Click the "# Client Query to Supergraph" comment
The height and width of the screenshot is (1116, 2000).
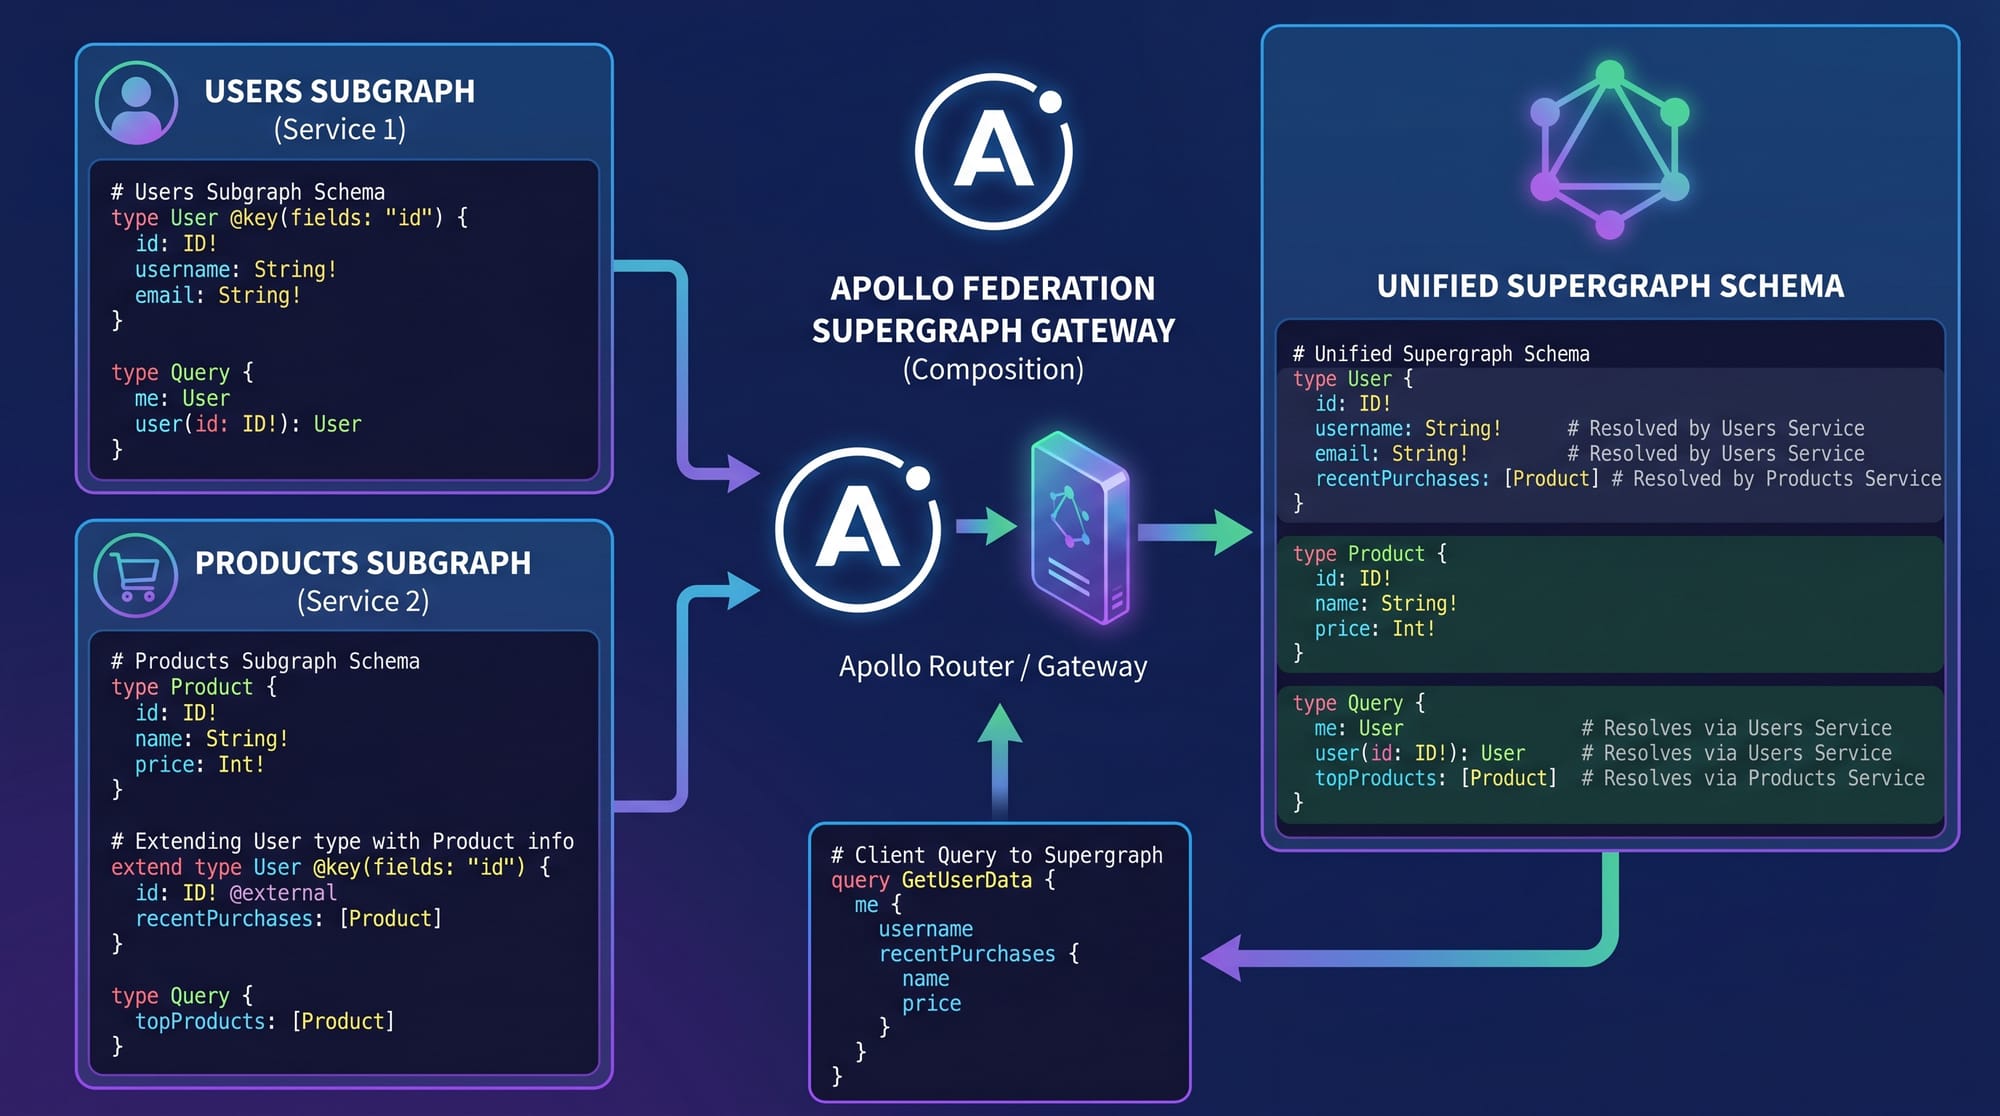click(x=997, y=855)
